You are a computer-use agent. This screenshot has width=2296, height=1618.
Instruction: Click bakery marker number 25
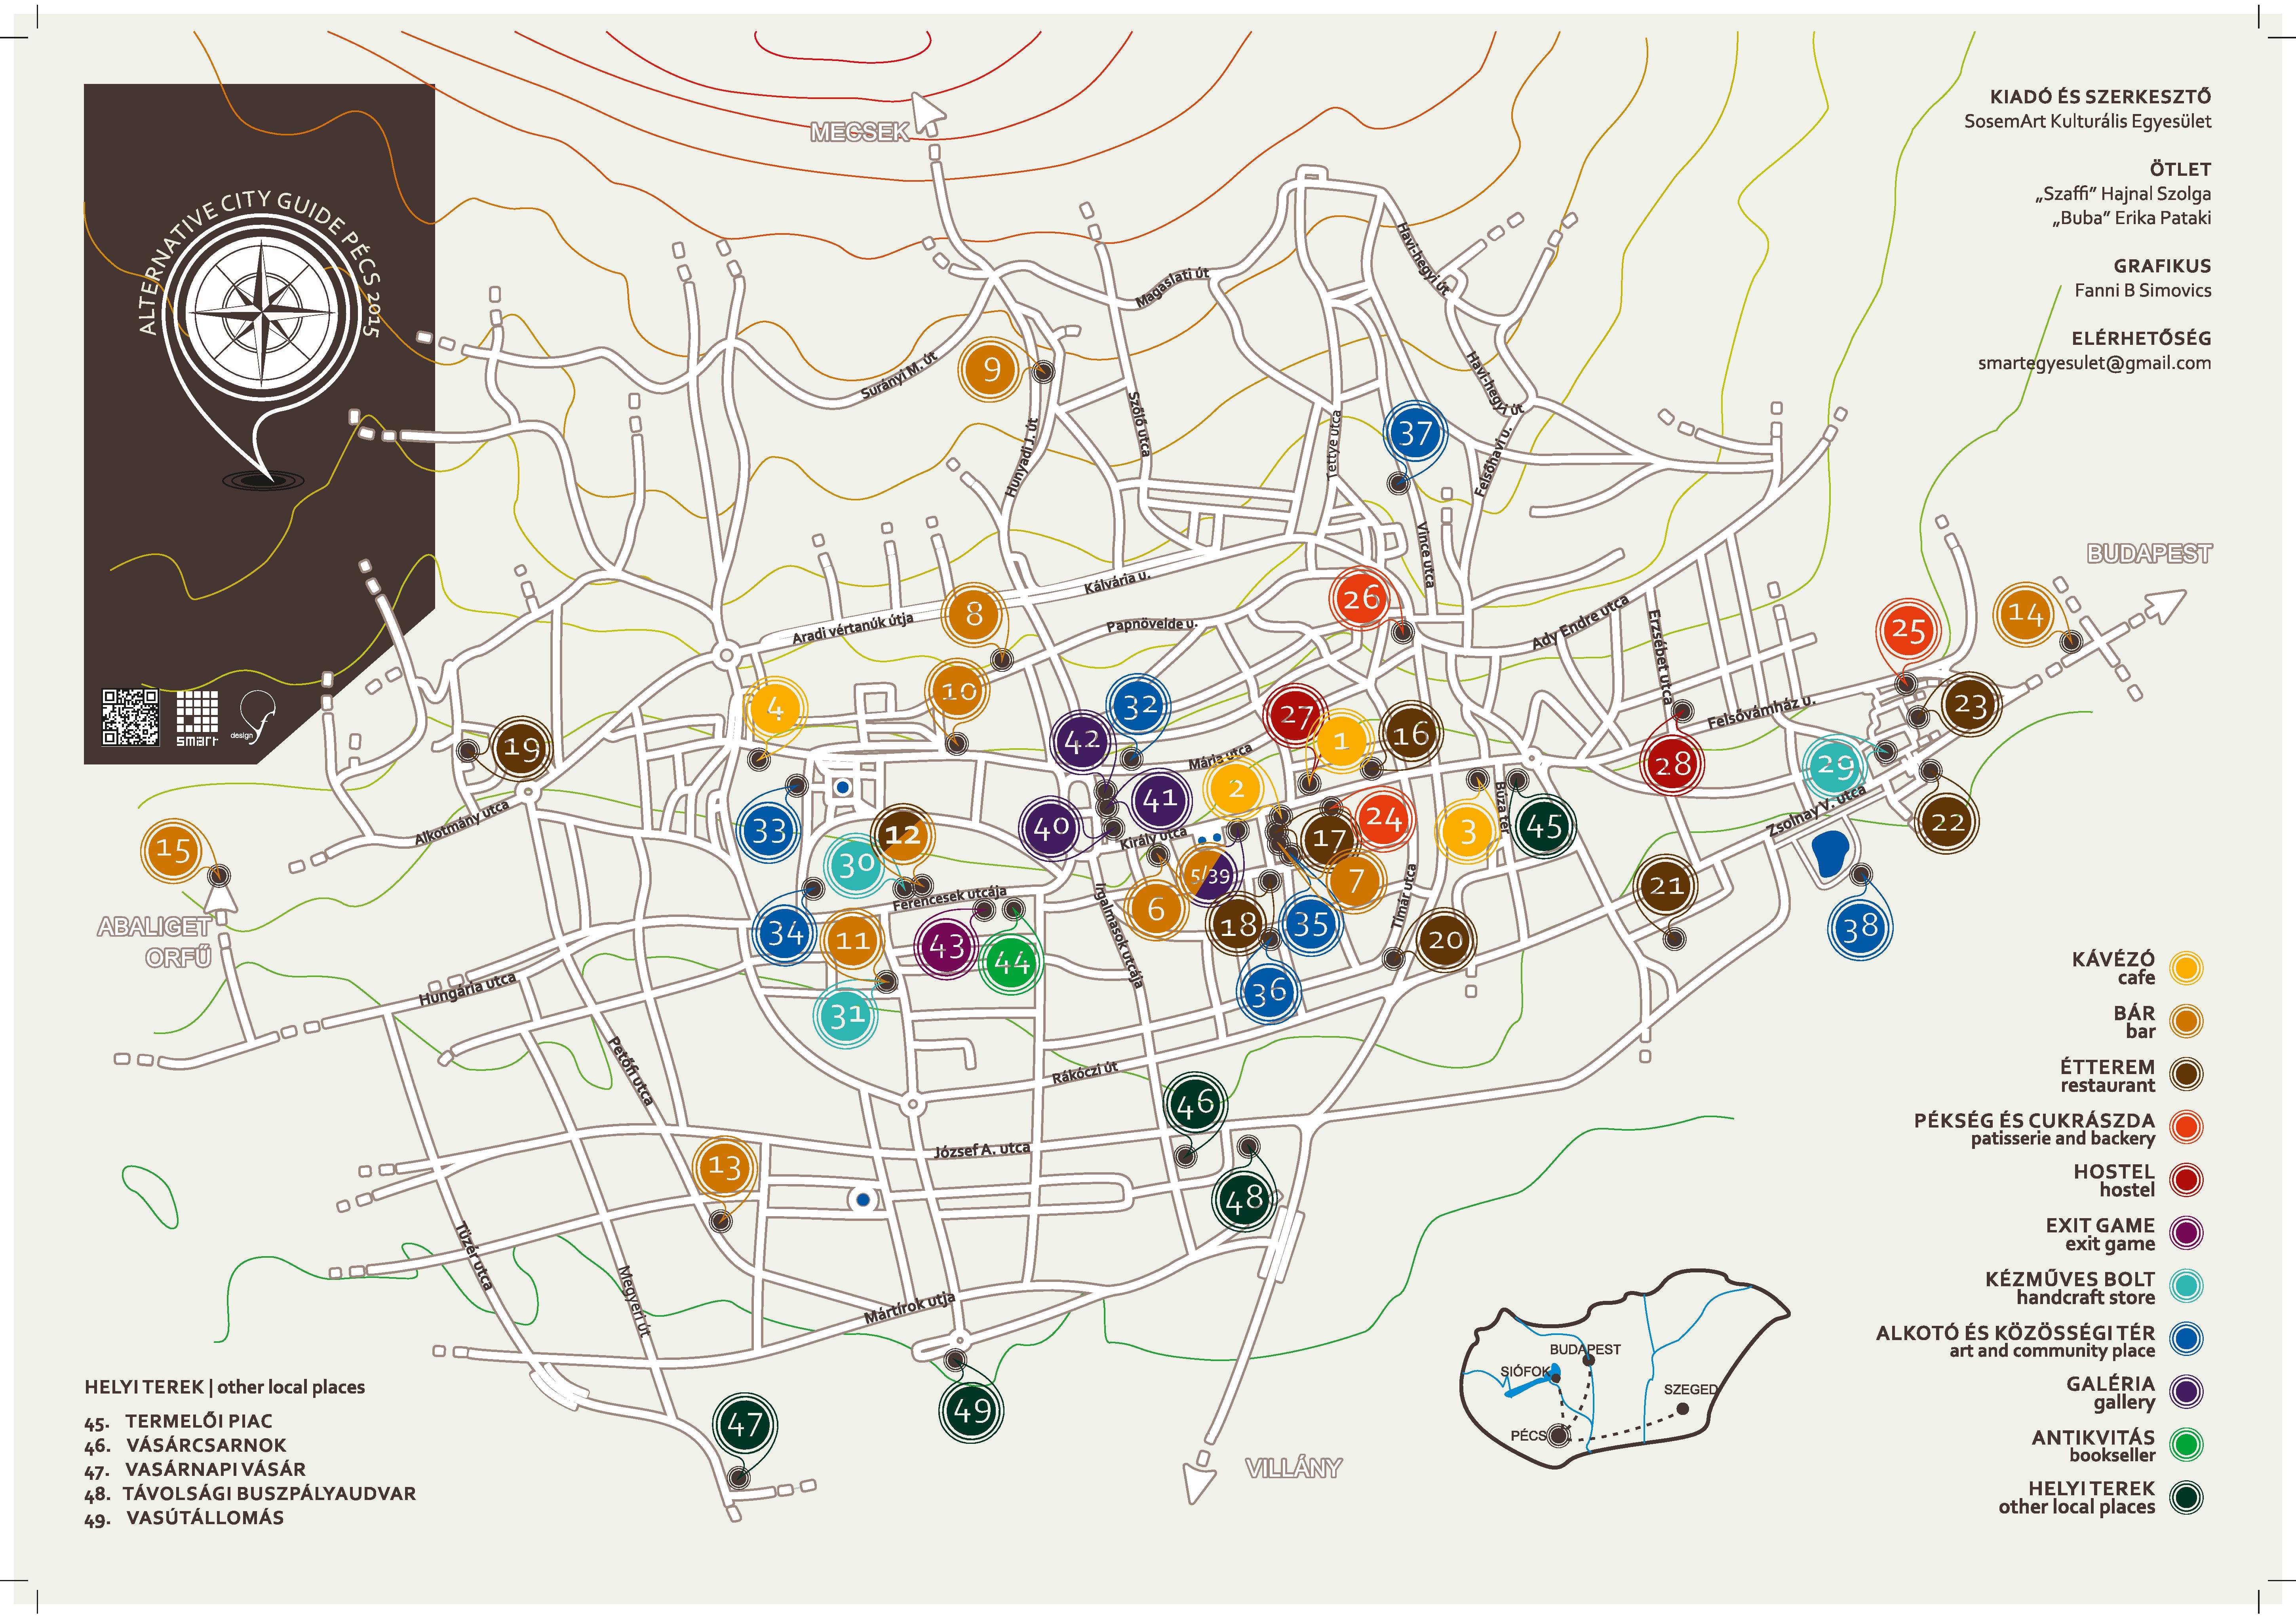pyautogui.click(x=1908, y=630)
